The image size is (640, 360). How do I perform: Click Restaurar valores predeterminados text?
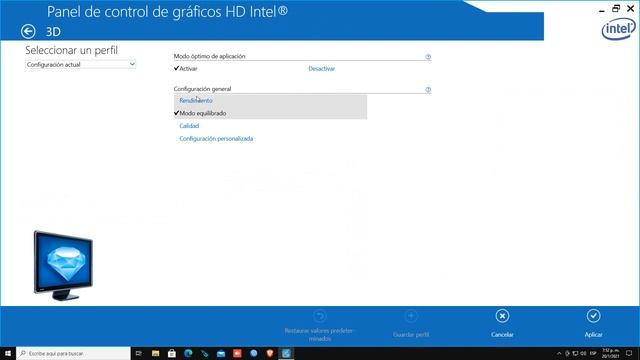319,334
